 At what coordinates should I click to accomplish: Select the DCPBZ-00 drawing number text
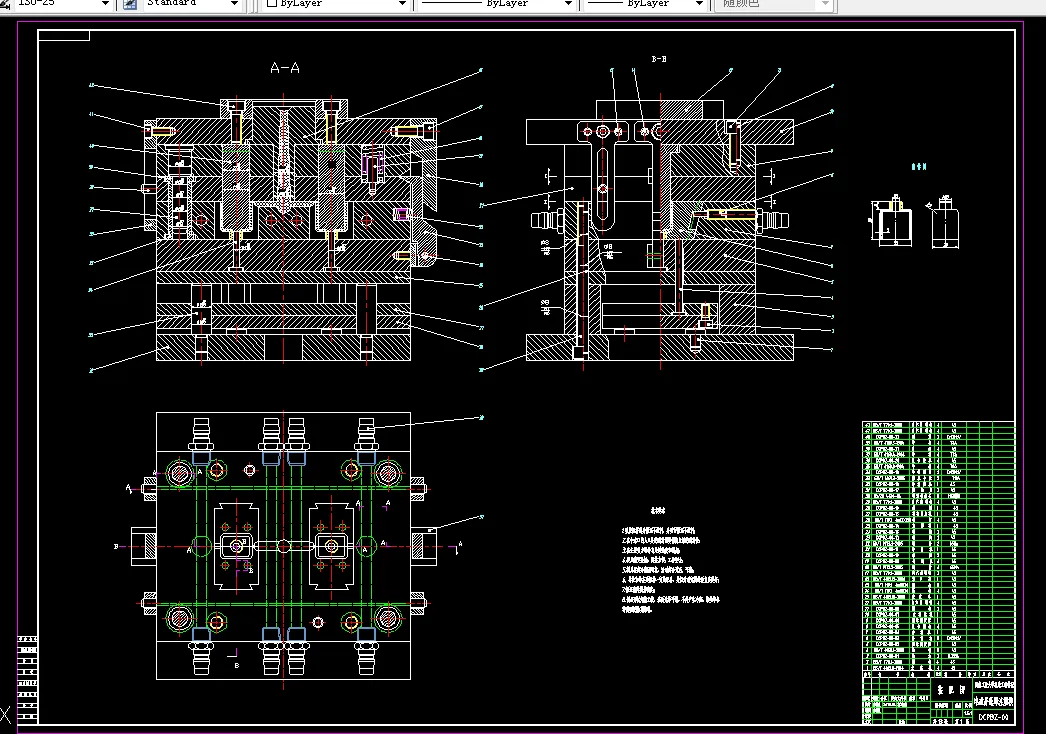(x=993, y=717)
